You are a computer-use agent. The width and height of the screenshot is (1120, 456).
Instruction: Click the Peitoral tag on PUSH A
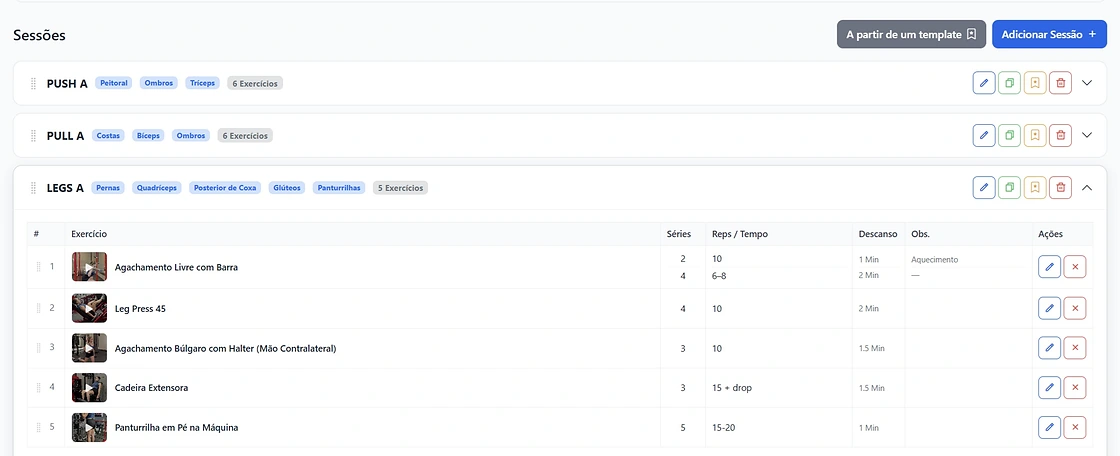(114, 84)
